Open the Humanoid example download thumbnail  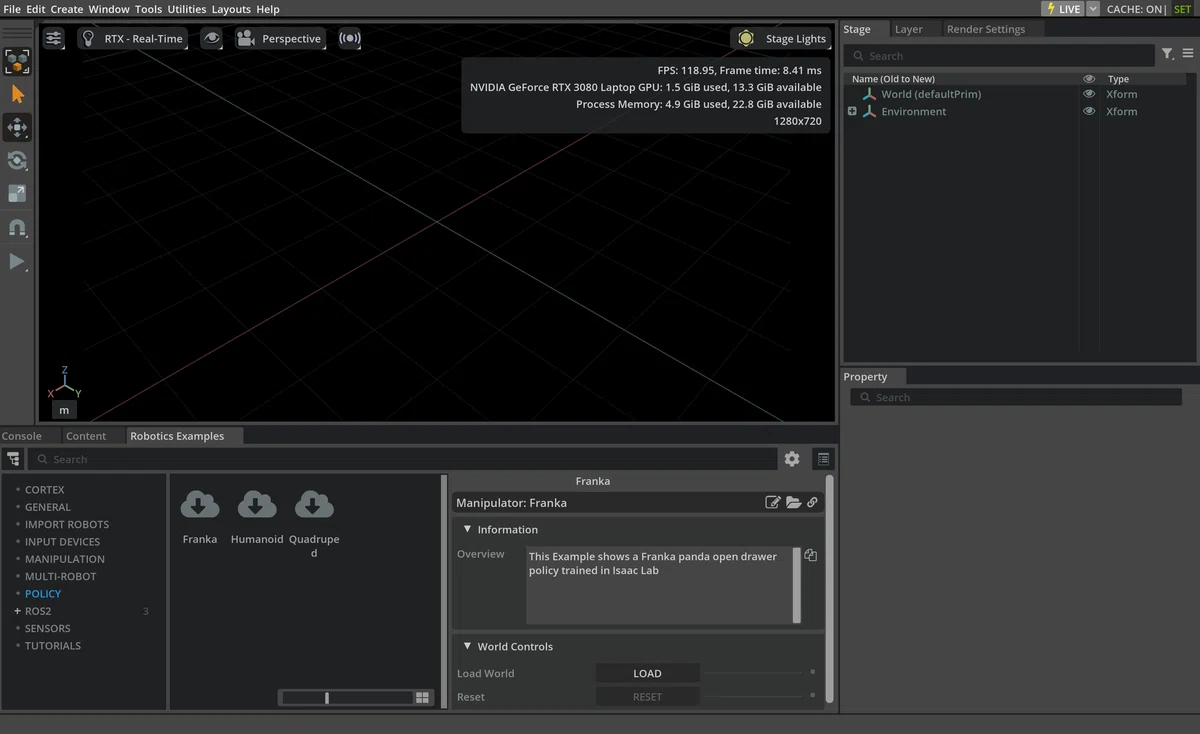[x=257, y=505]
